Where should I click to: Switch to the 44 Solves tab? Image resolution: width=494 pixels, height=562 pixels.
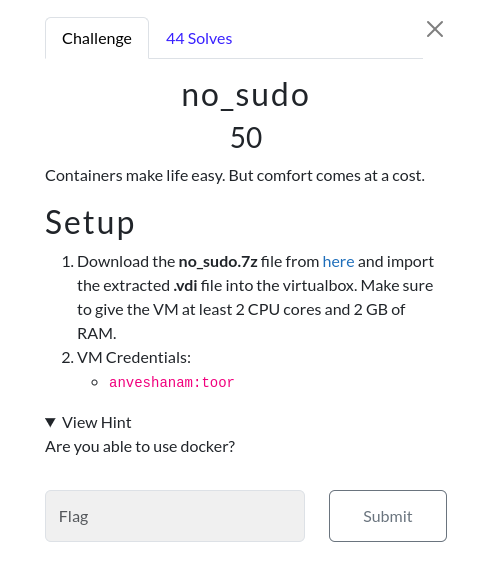pos(199,39)
